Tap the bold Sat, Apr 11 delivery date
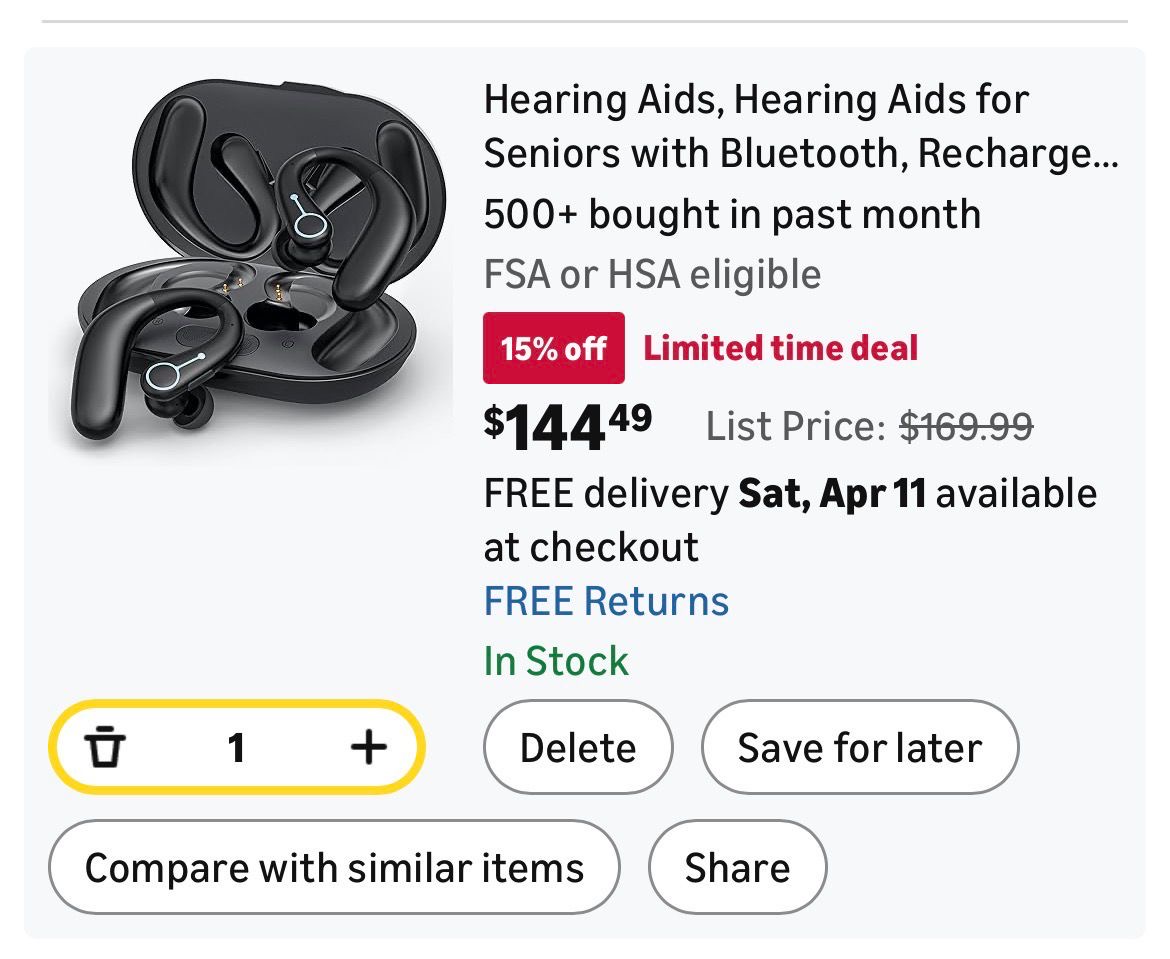 832,494
